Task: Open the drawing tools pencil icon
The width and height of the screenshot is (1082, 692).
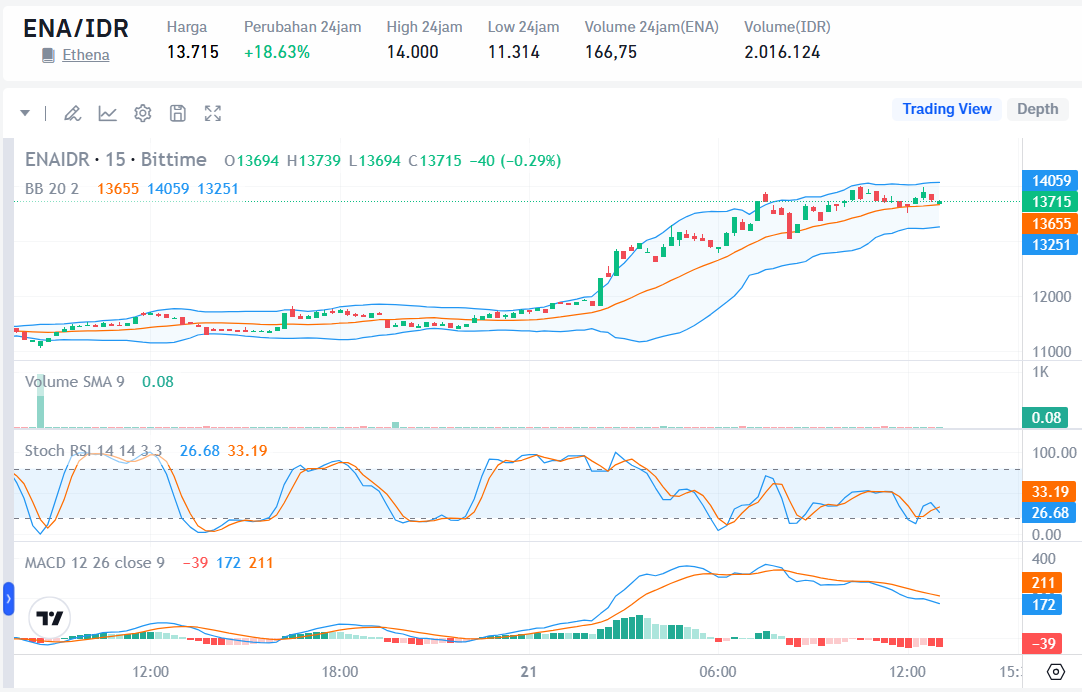Action: [72, 113]
